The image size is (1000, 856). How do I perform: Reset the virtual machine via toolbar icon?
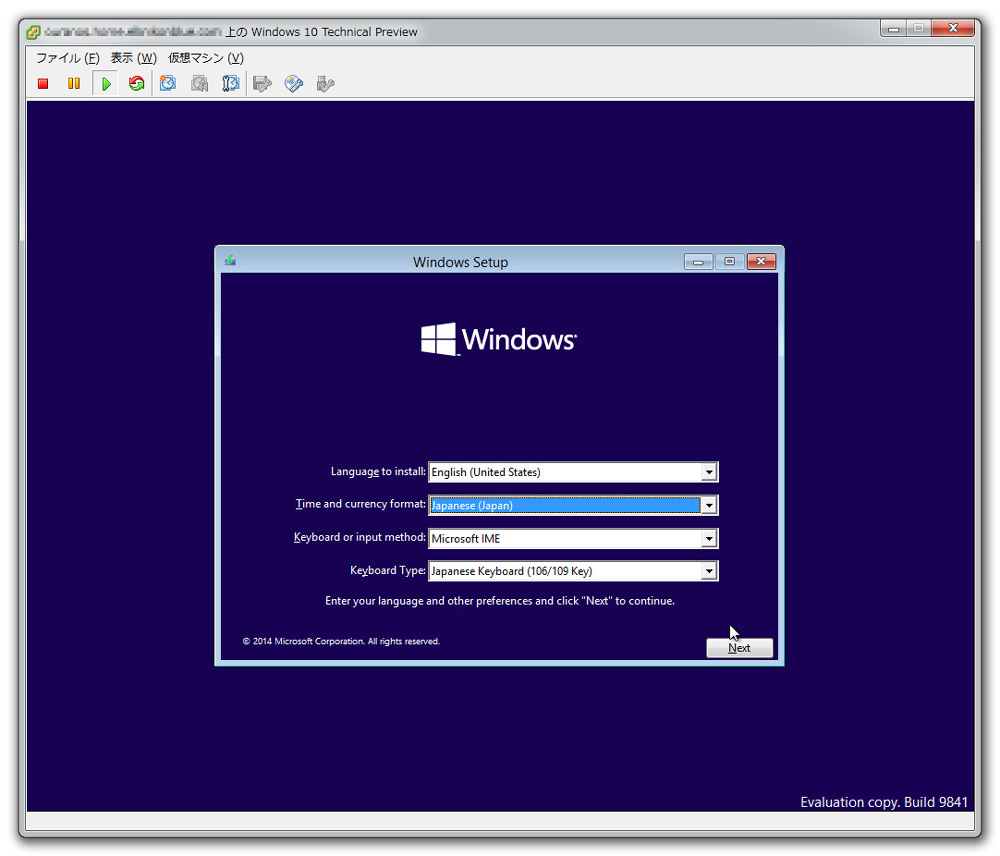[136, 84]
